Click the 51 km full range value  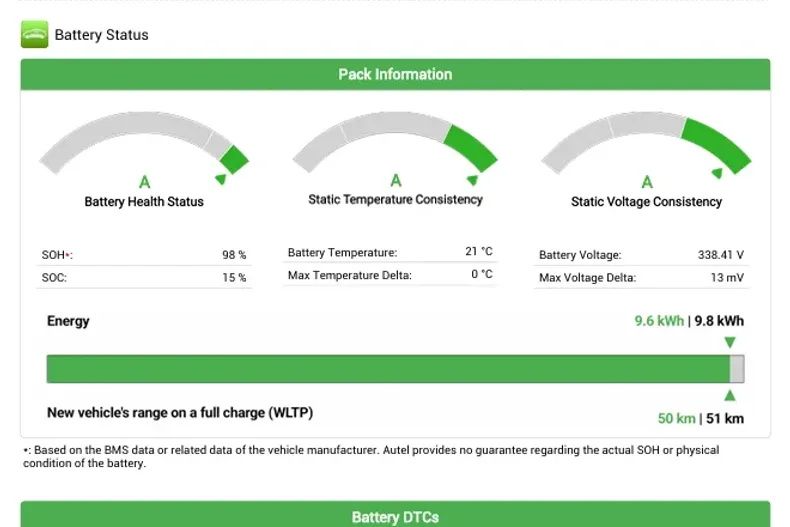pyautogui.click(x=725, y=419)
